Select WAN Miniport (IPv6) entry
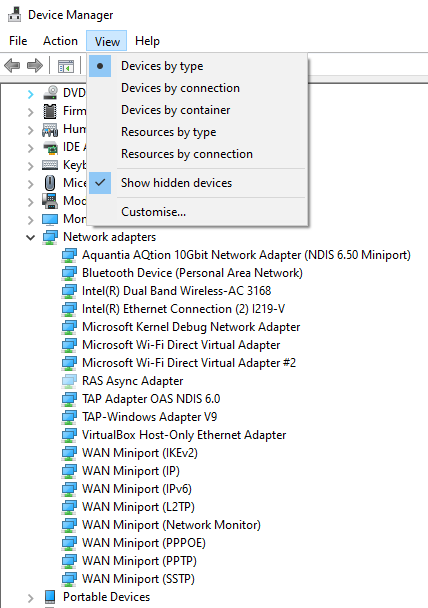 137,489
